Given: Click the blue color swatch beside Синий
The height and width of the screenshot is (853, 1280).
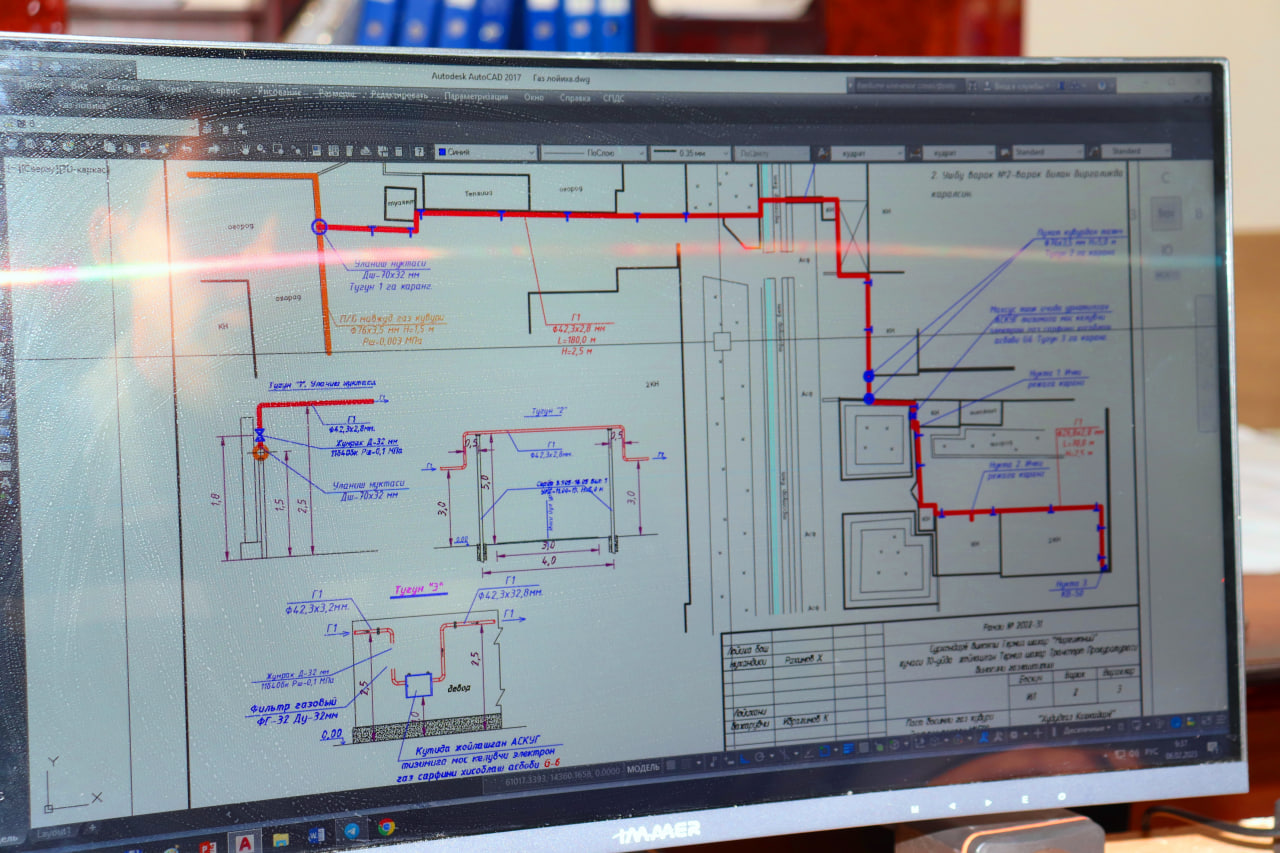Looking at the screenshot, I should coord(441,153).
